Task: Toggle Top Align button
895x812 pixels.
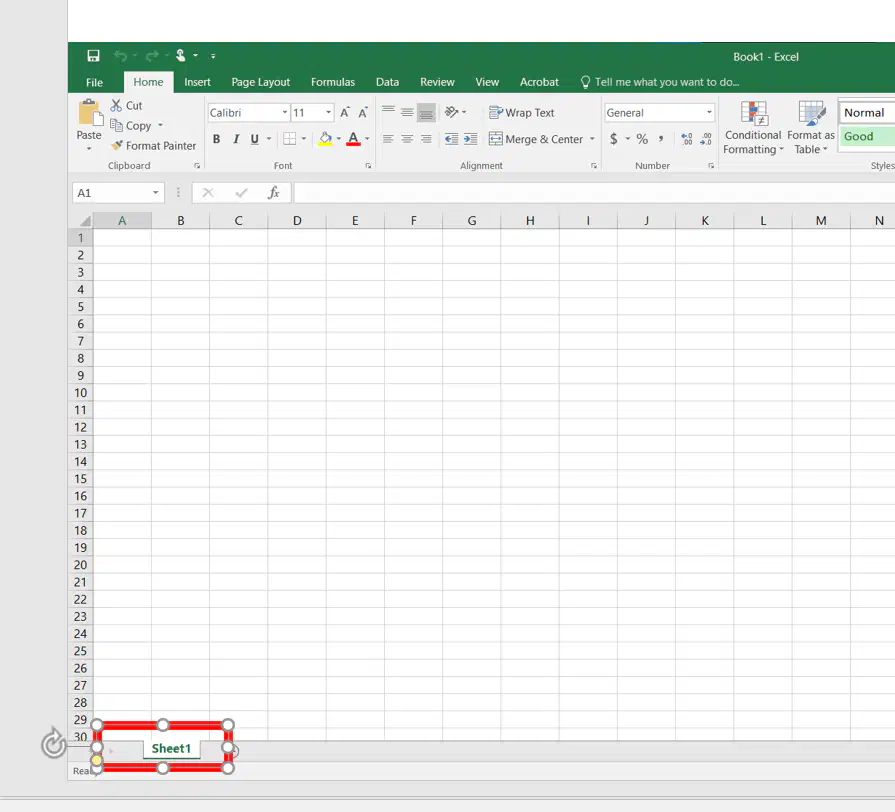Action: [x=388, y=111]
